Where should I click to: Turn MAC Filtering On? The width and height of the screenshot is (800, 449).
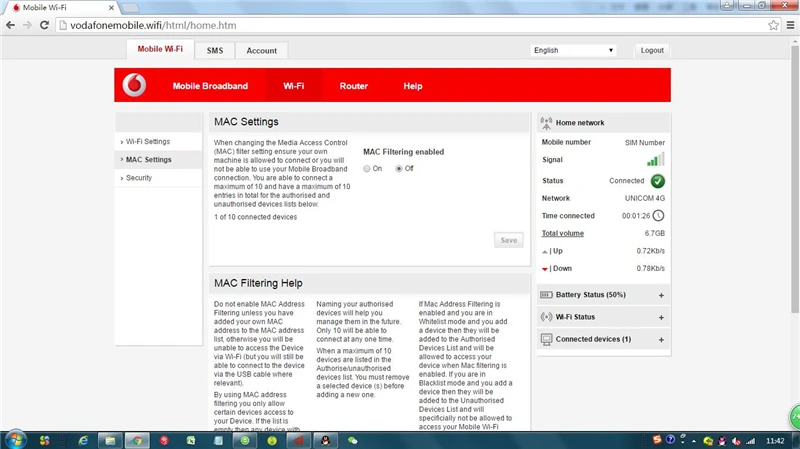(x=366, y=169)
